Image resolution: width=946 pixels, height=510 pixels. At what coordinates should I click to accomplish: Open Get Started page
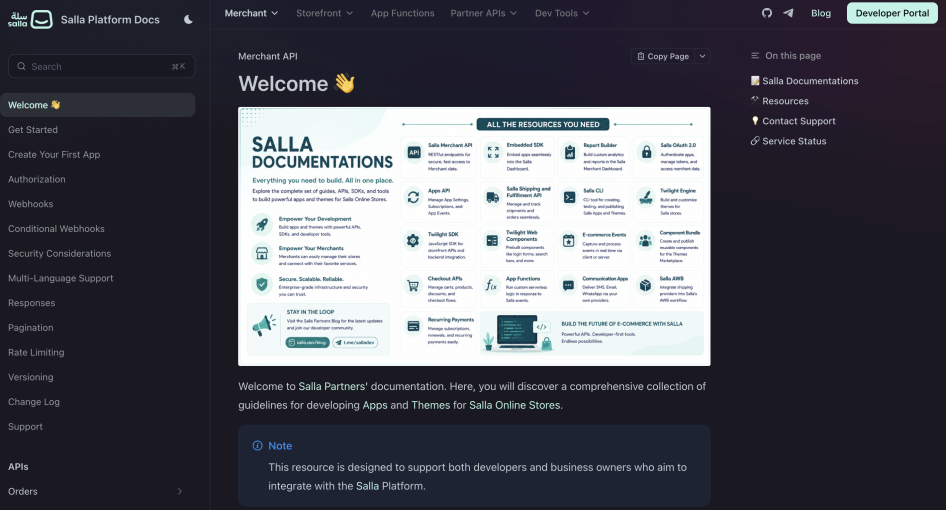click(x=33, y=130)
